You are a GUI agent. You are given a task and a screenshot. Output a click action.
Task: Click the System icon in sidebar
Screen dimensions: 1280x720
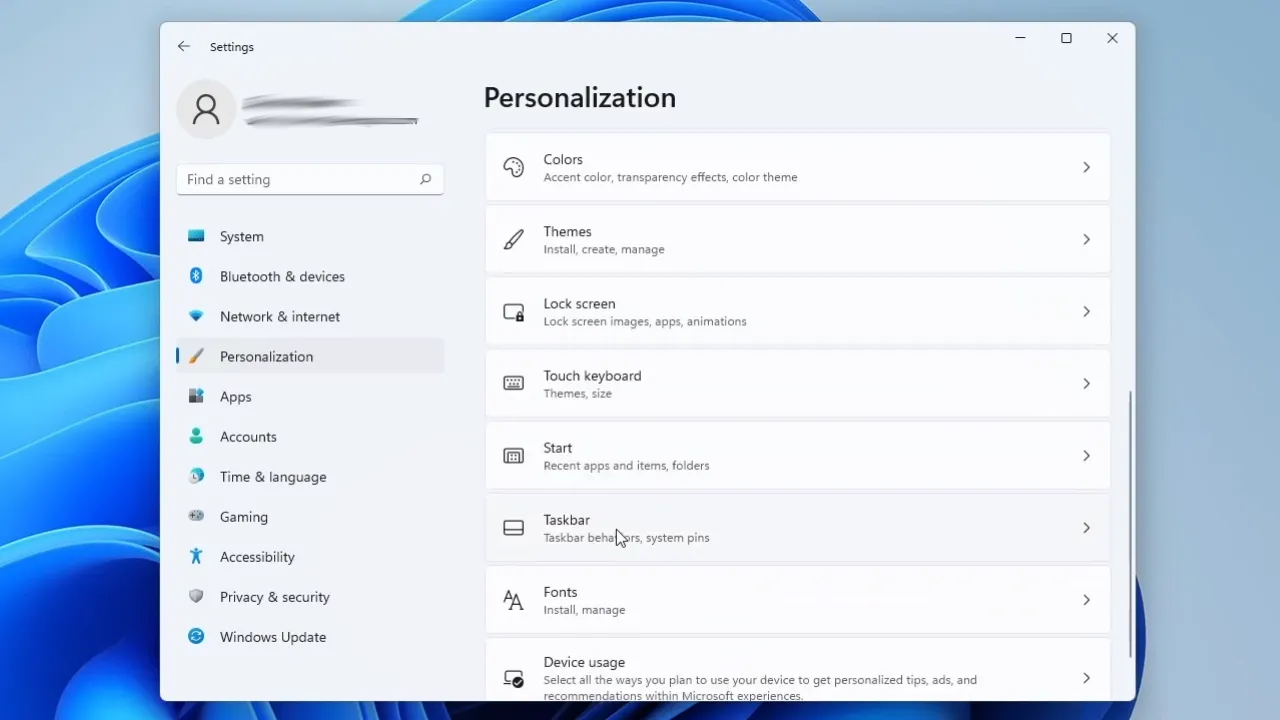point(196,236)
